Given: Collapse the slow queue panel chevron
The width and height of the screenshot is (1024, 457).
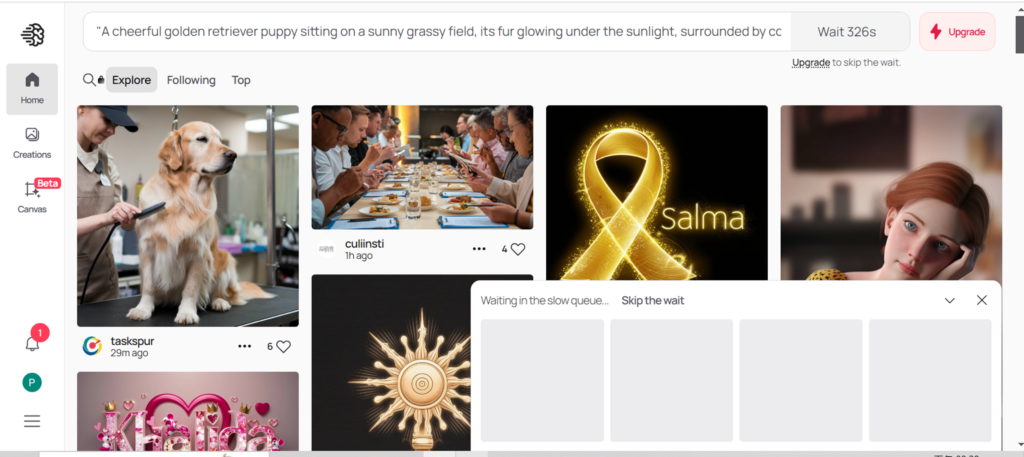Looking at the screenshot, I should tap(950, 300).
